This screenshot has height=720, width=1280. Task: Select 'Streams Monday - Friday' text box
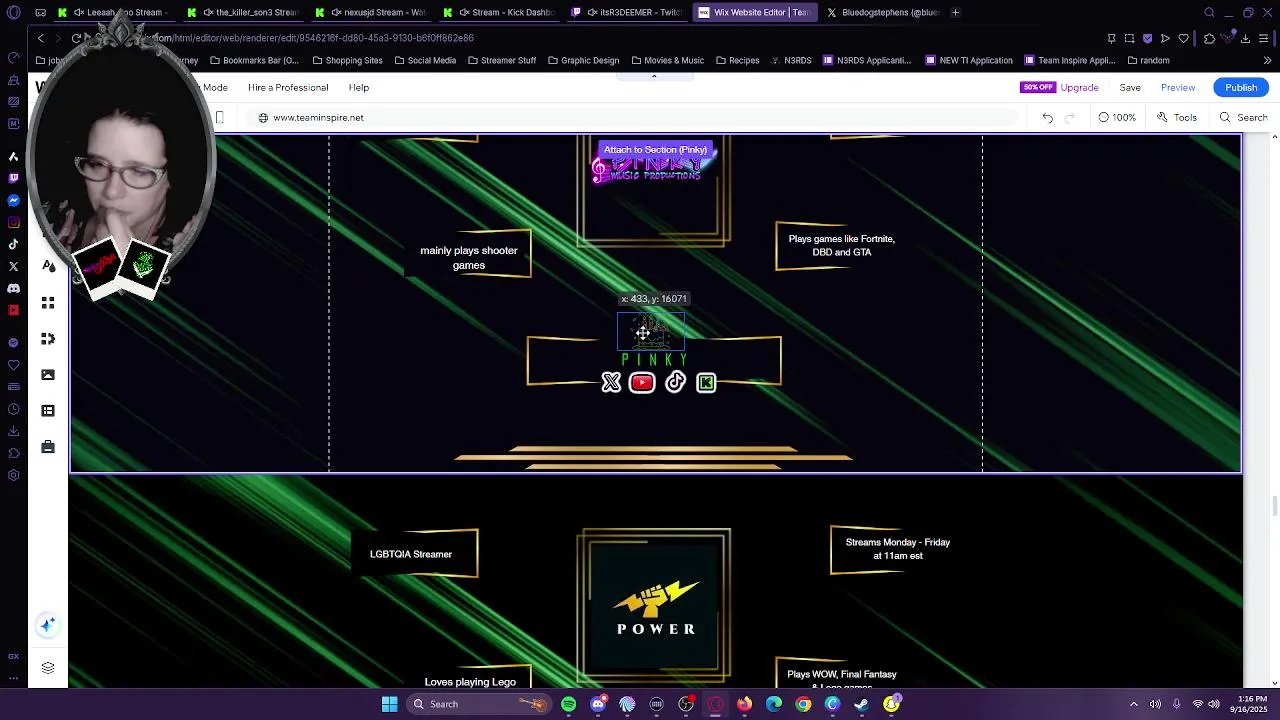(898, 549)
